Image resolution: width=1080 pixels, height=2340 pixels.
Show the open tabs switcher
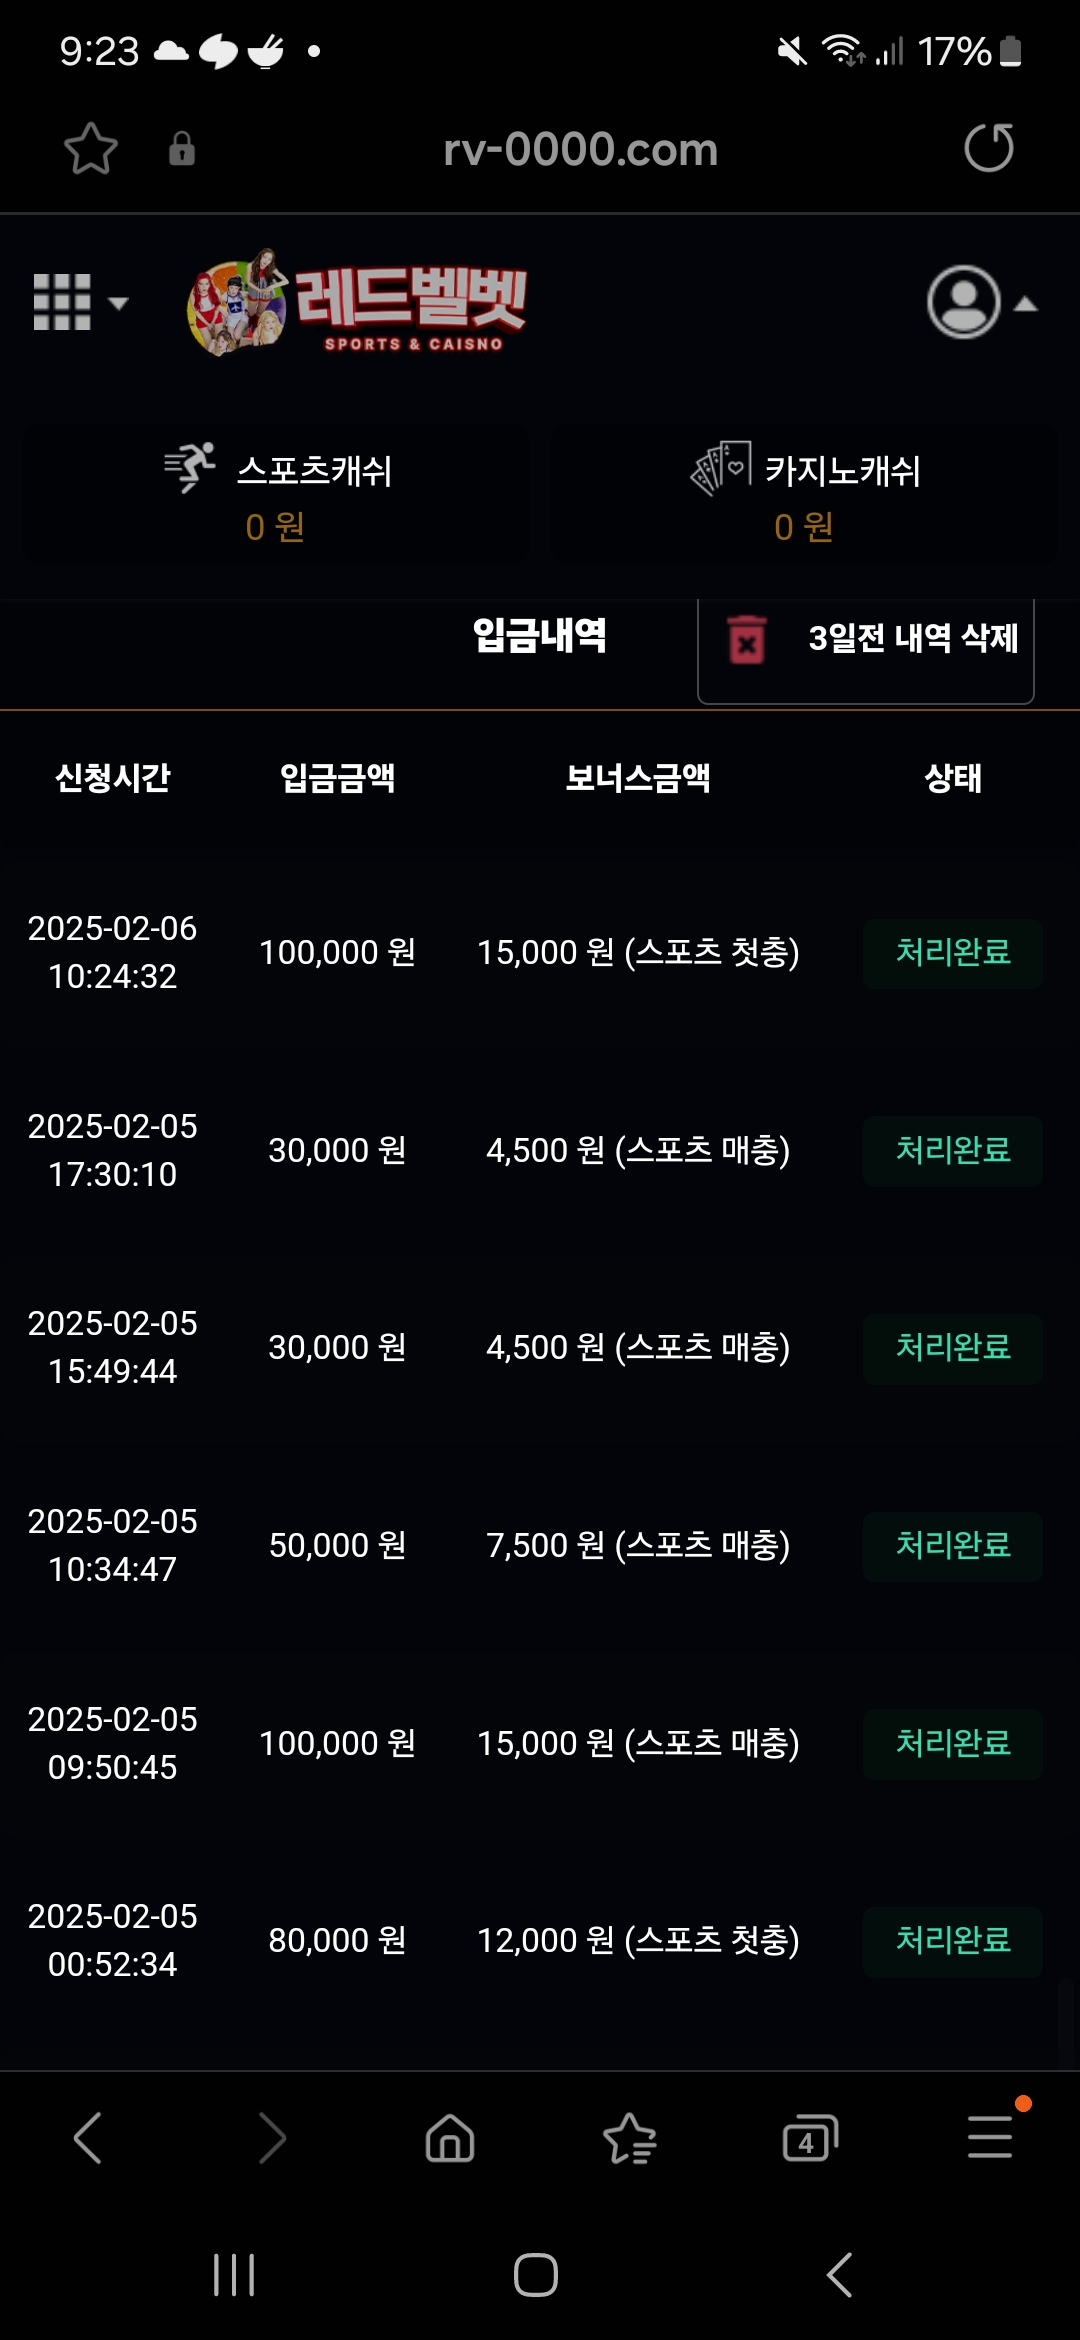coord(809,2138)
